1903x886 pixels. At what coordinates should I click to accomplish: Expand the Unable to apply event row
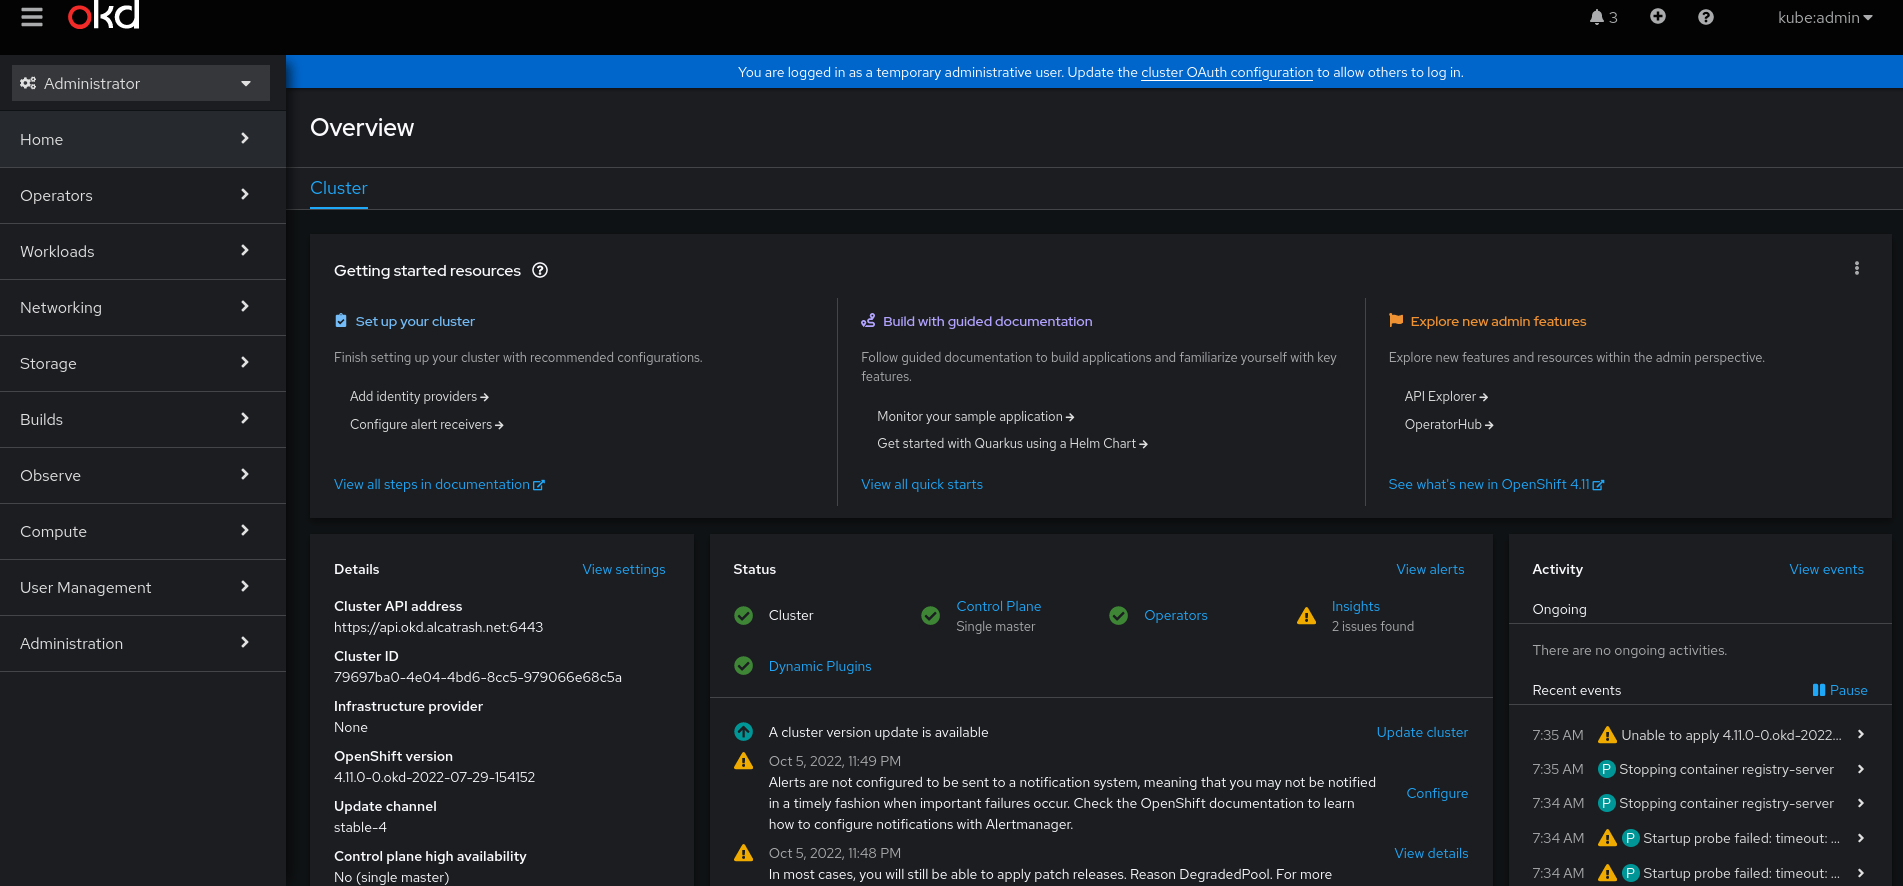1860,735
